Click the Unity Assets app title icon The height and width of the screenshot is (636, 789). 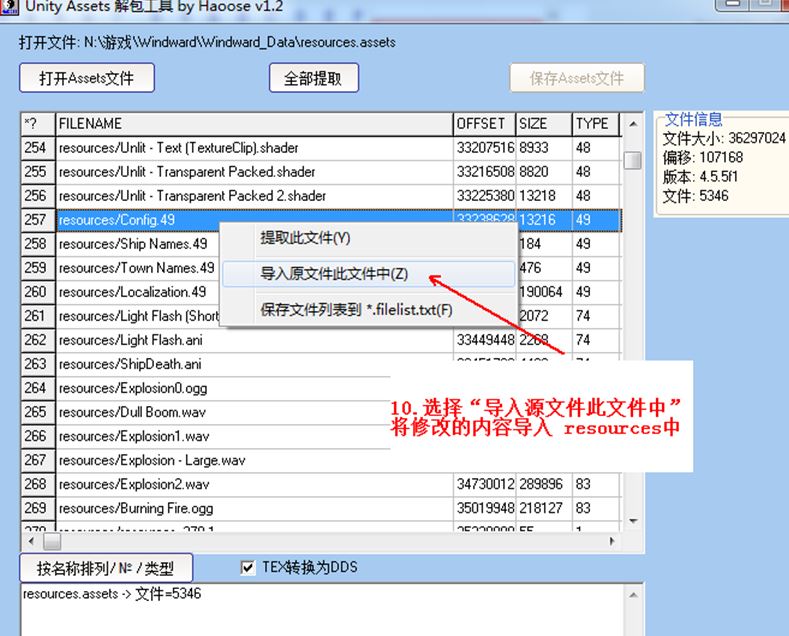[x=8, y=6]
